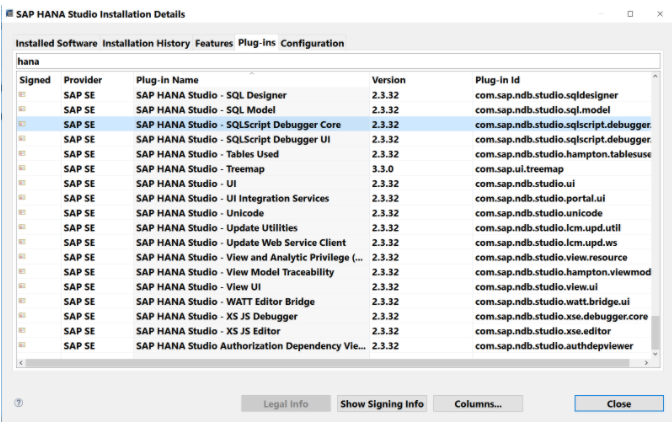Screen dimensions: 672x426
Task: Click plug-in id 'com.sap.ndb.studio.unicode'
Action: [539, 213]
